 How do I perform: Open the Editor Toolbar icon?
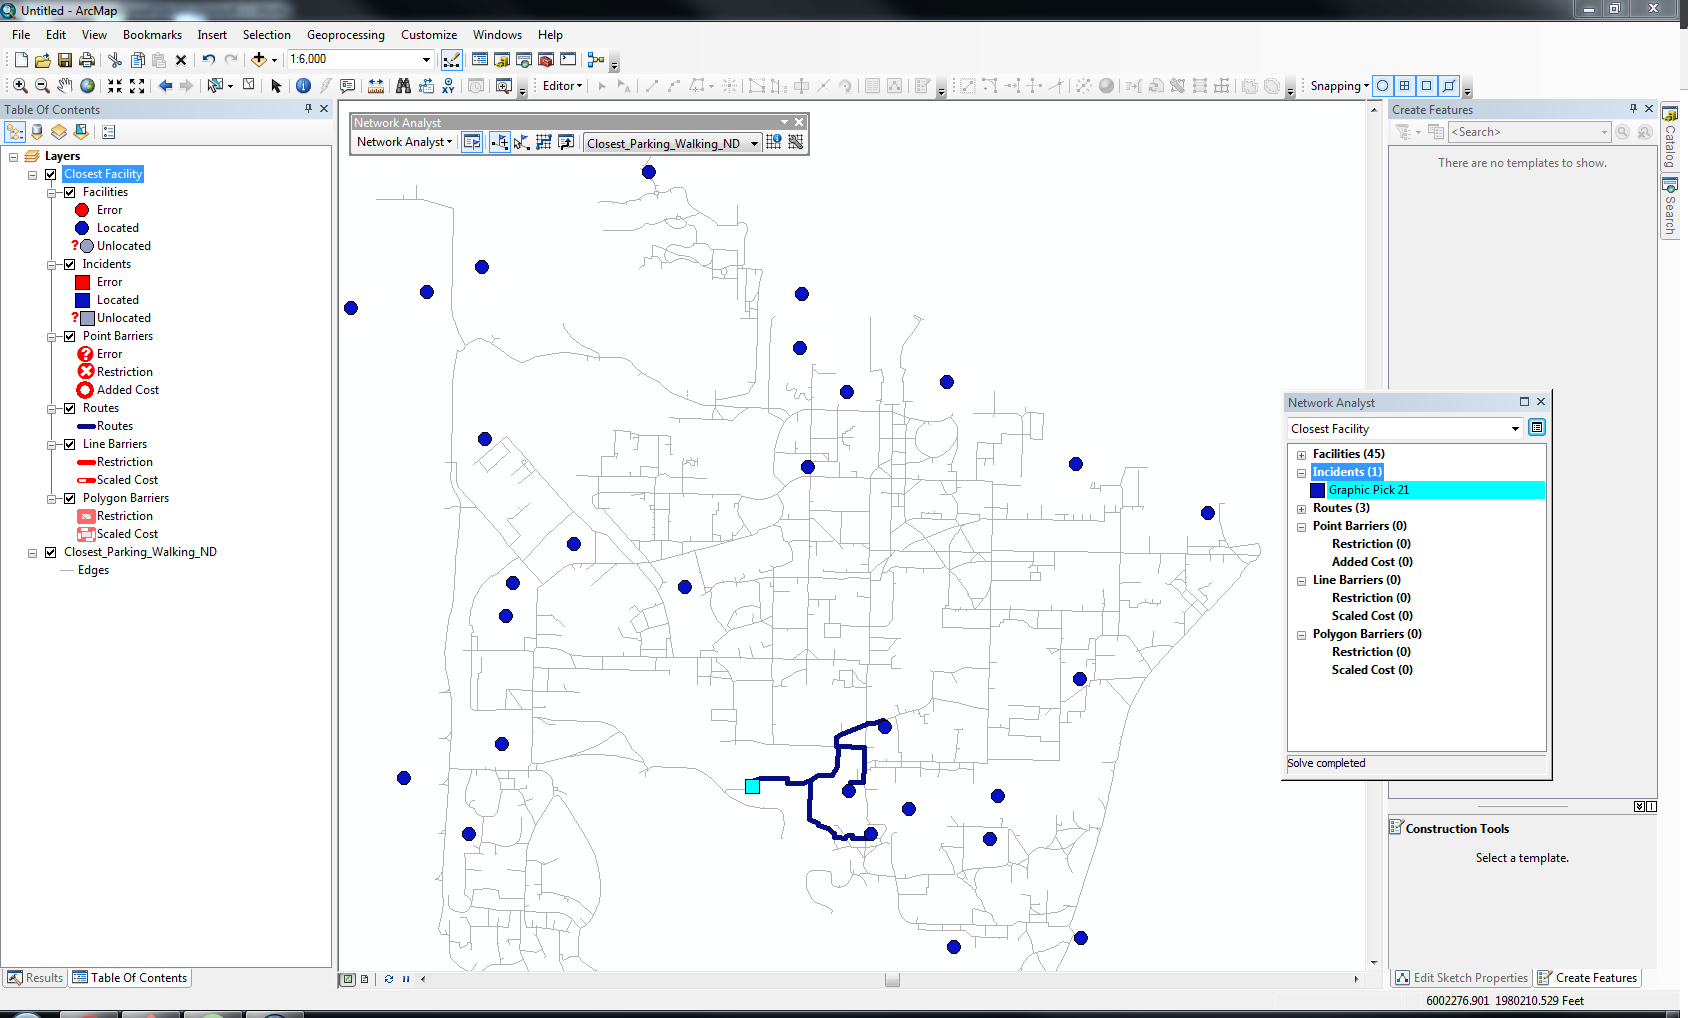pos(452,60)
